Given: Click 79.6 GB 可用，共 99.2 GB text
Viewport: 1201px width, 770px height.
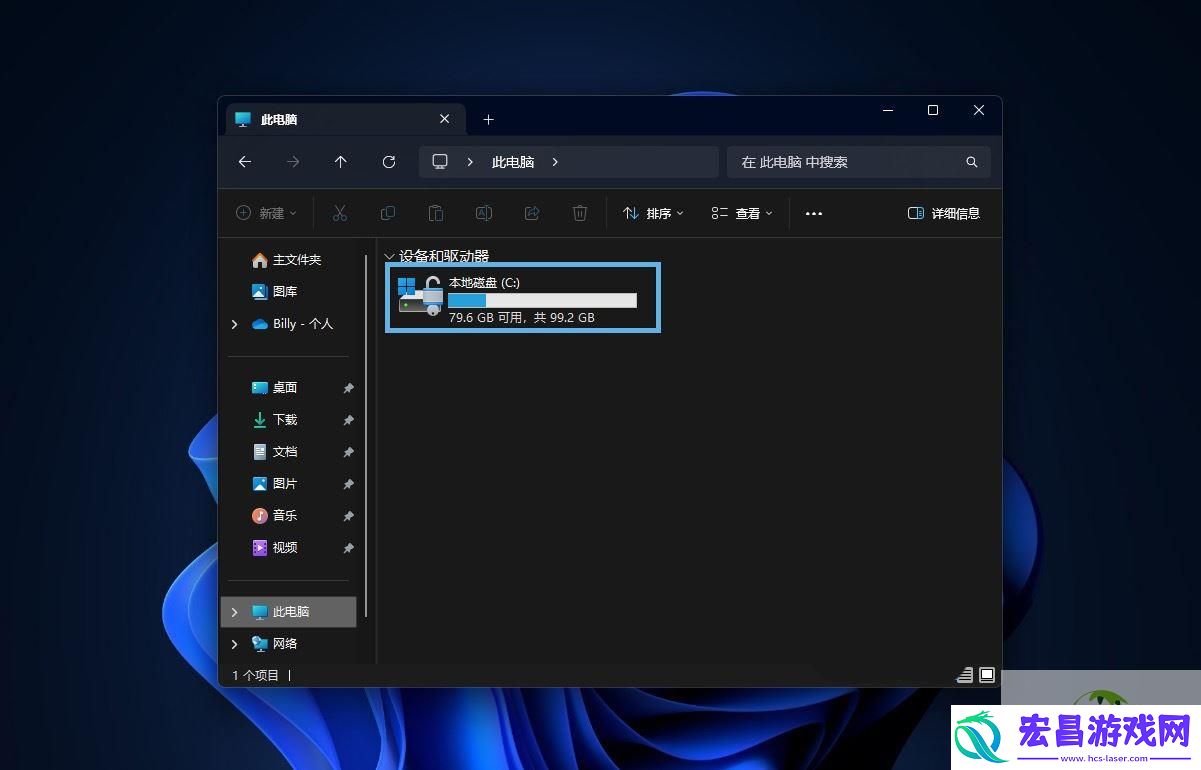Looking at the screenshot, I should [x=522, y=318].
